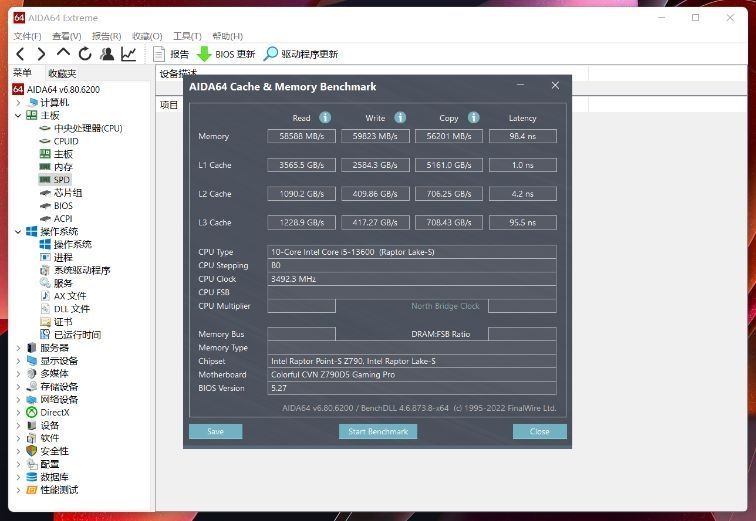The image size is (756, 521).
Task: Expand the 计算机 tree node
Action: coord(18,102)
